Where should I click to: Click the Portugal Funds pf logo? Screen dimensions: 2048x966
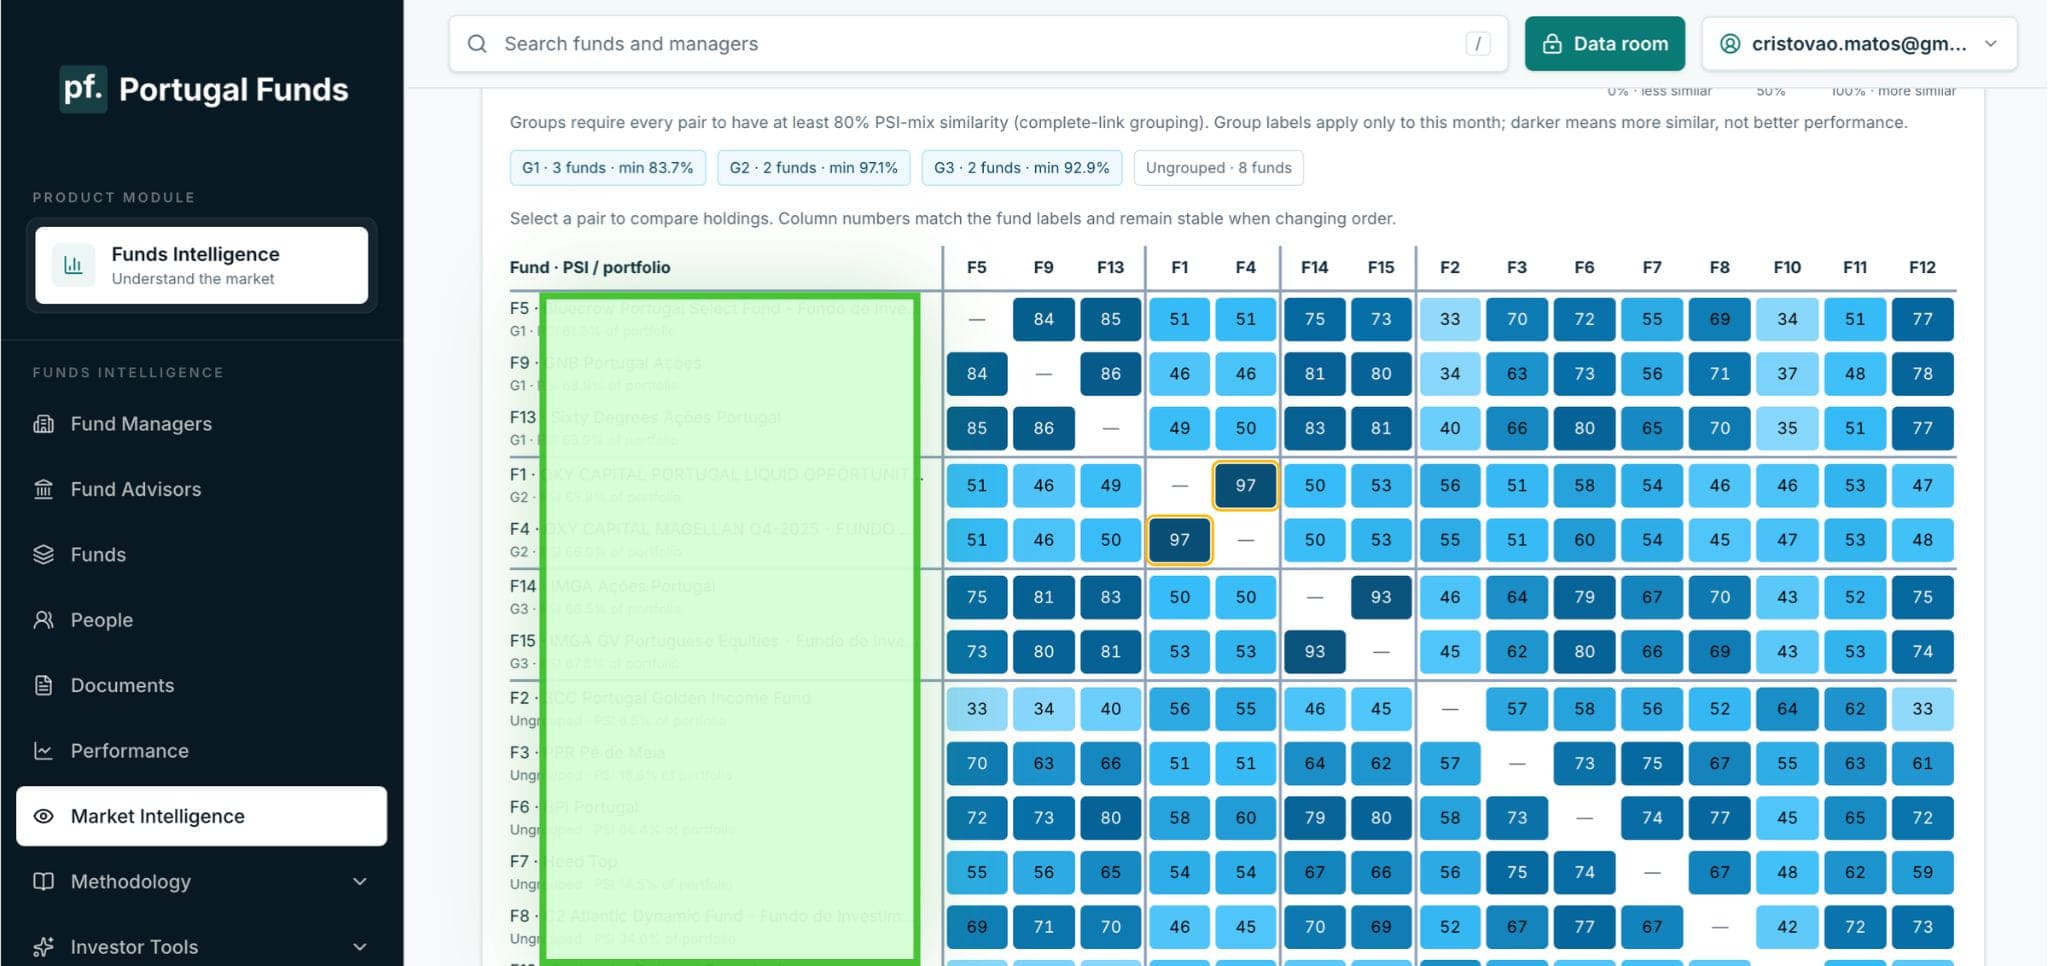[x=83, y=89]
